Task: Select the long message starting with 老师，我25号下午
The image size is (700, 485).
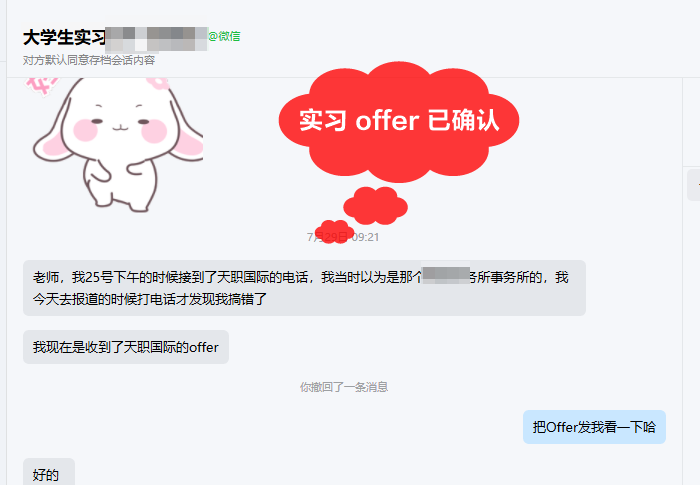Action: pos(304,288)
